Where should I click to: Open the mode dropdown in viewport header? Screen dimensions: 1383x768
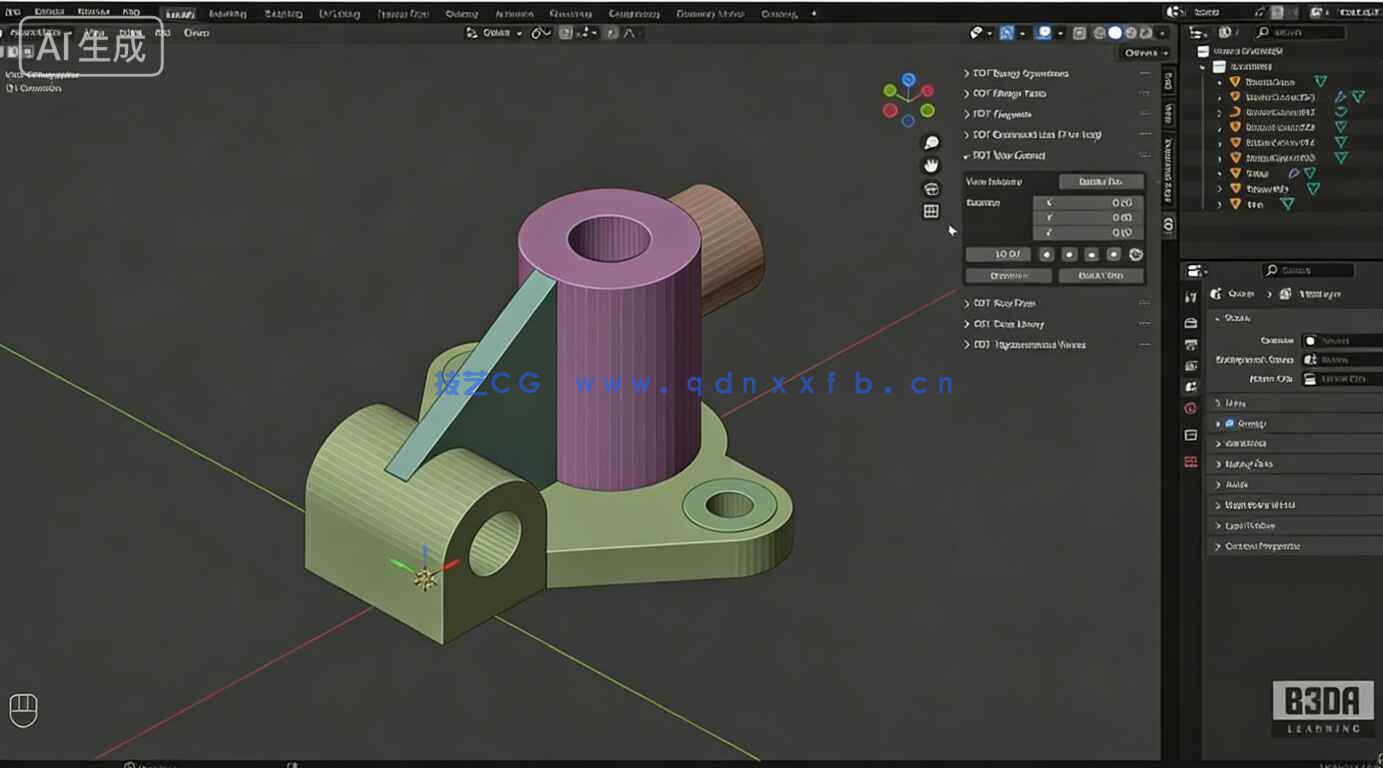(497, 33)
